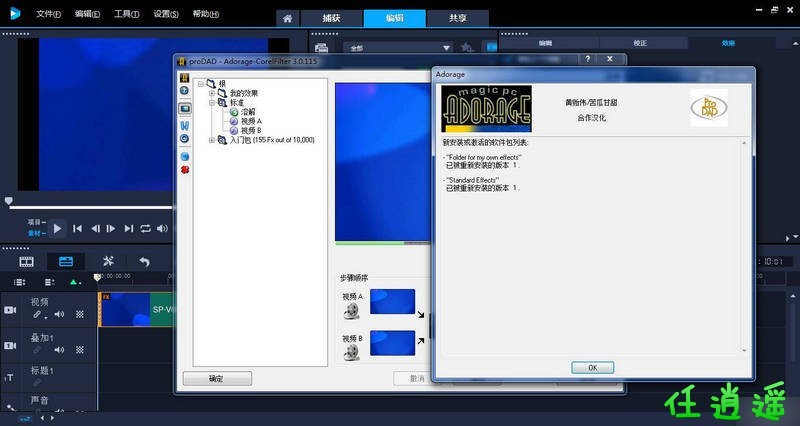800x426 pixels.
Task: Switch to the 捕获 workspace tab
Action: (x=332, y=18)
